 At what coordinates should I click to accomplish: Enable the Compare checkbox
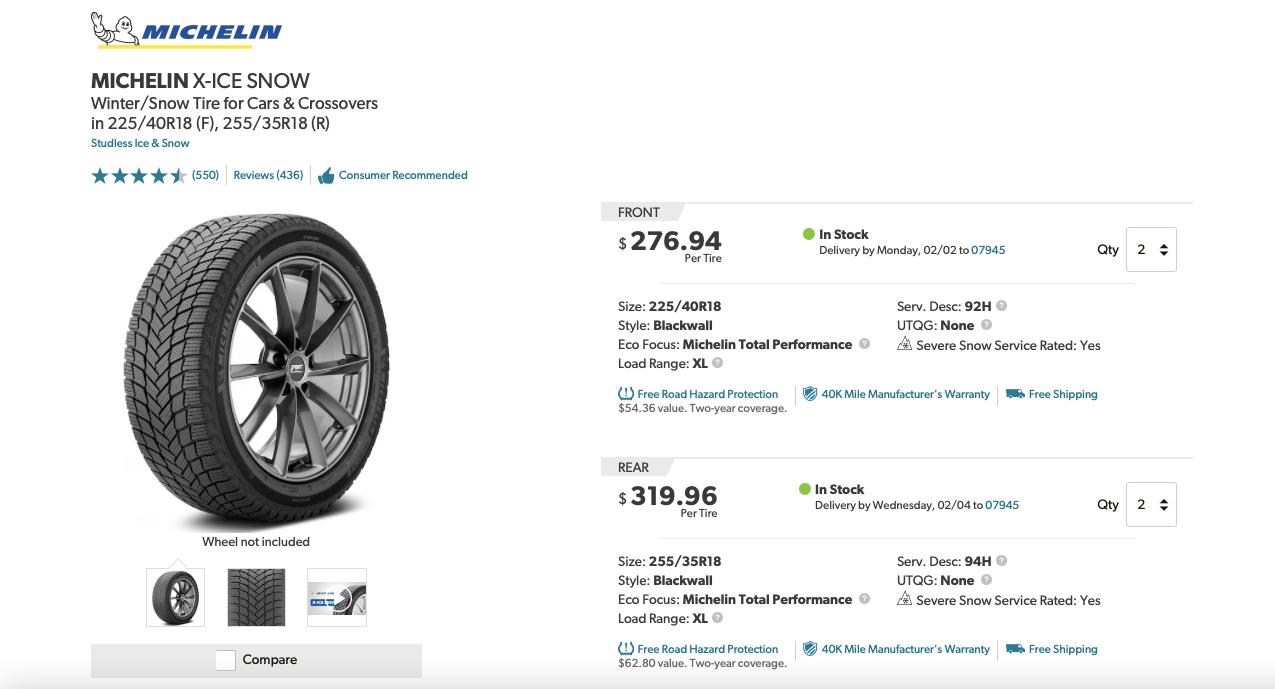click(224, 660)
